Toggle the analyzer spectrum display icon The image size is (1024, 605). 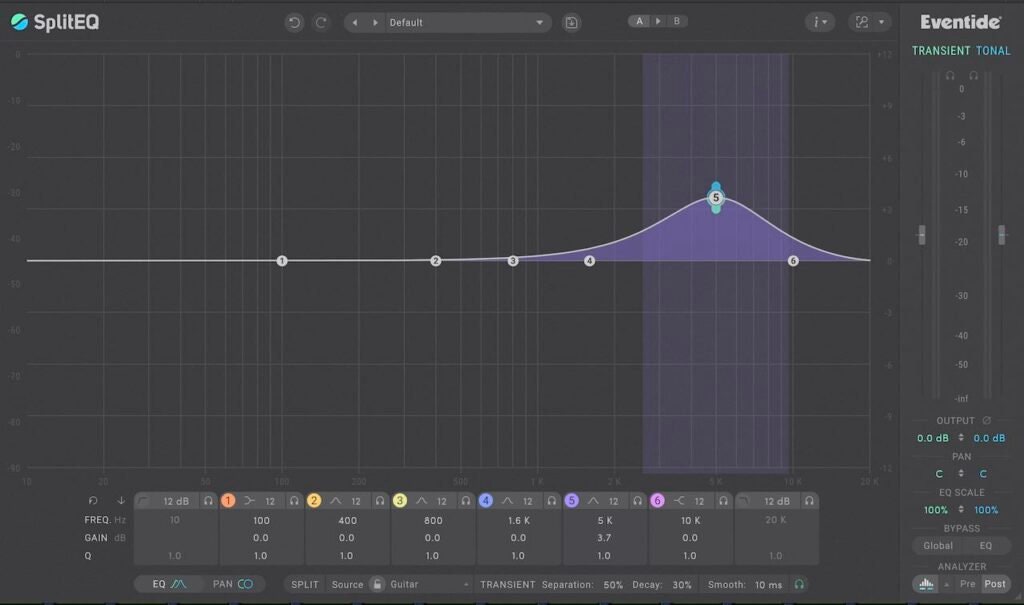925,583
